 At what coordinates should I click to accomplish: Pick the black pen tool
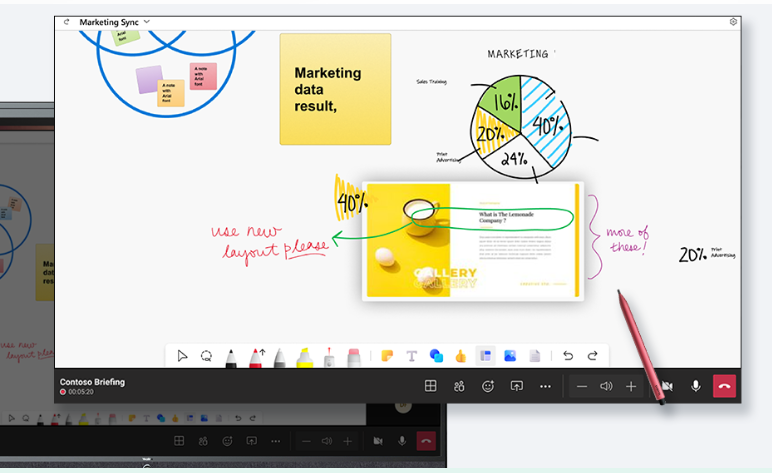pyautogui.click(x=231, y=356)
